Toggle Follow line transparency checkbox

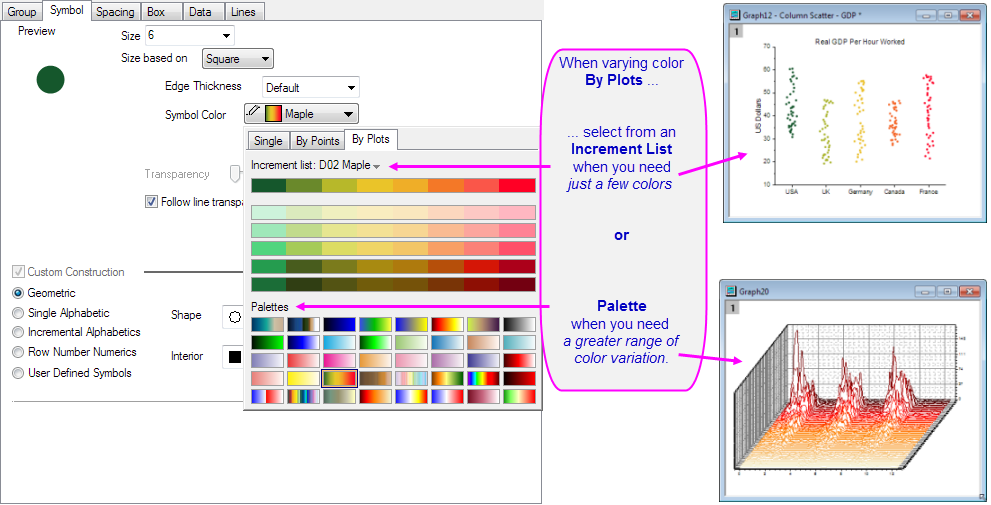tap(151, 202)
